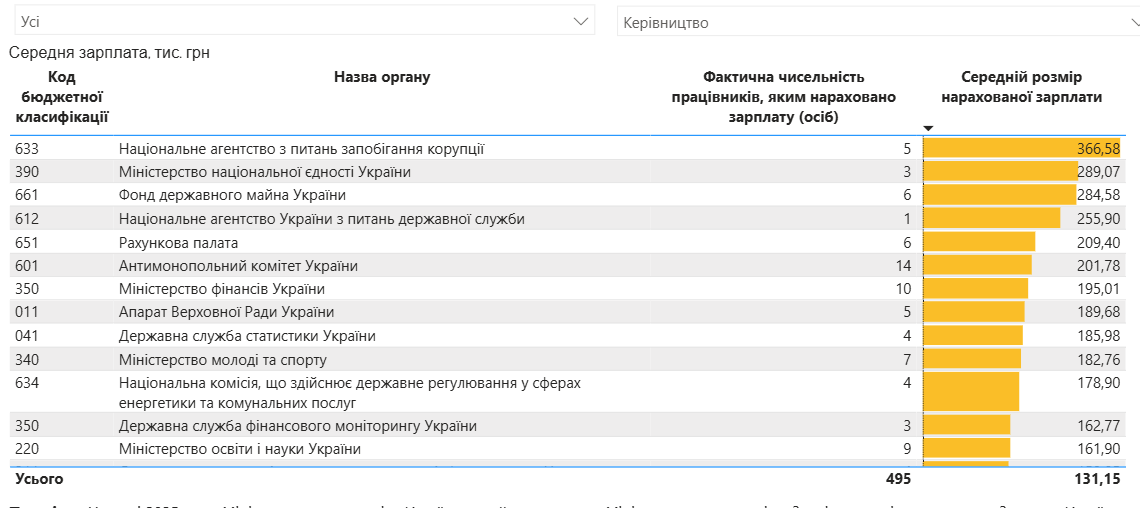Click "Міністерство молоді та спорту" cell
The width and height of the screenshot is (1140, 508).
click(x=222, y=360)
